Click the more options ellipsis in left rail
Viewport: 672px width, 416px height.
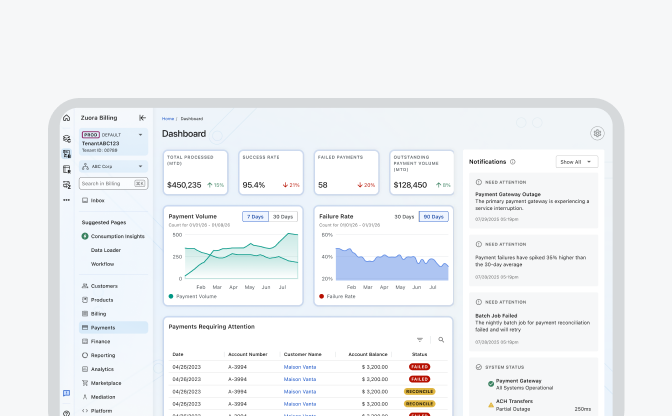[66, 199]
